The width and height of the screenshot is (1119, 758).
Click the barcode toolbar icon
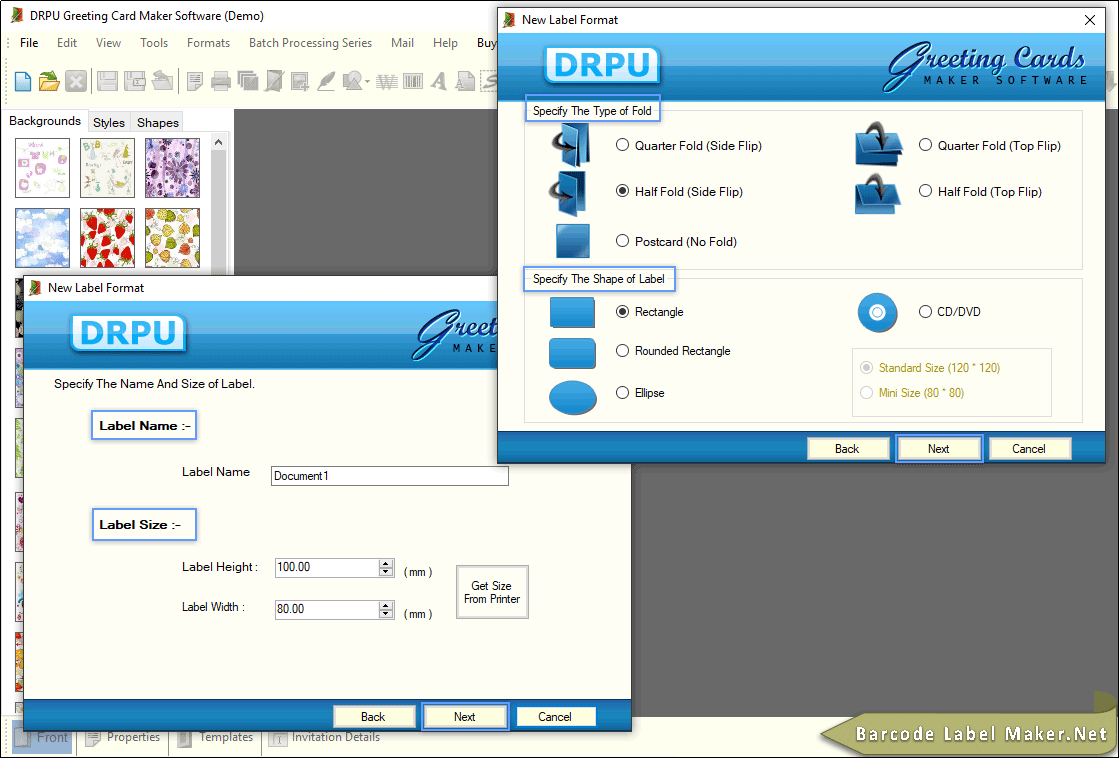[413, 82]
